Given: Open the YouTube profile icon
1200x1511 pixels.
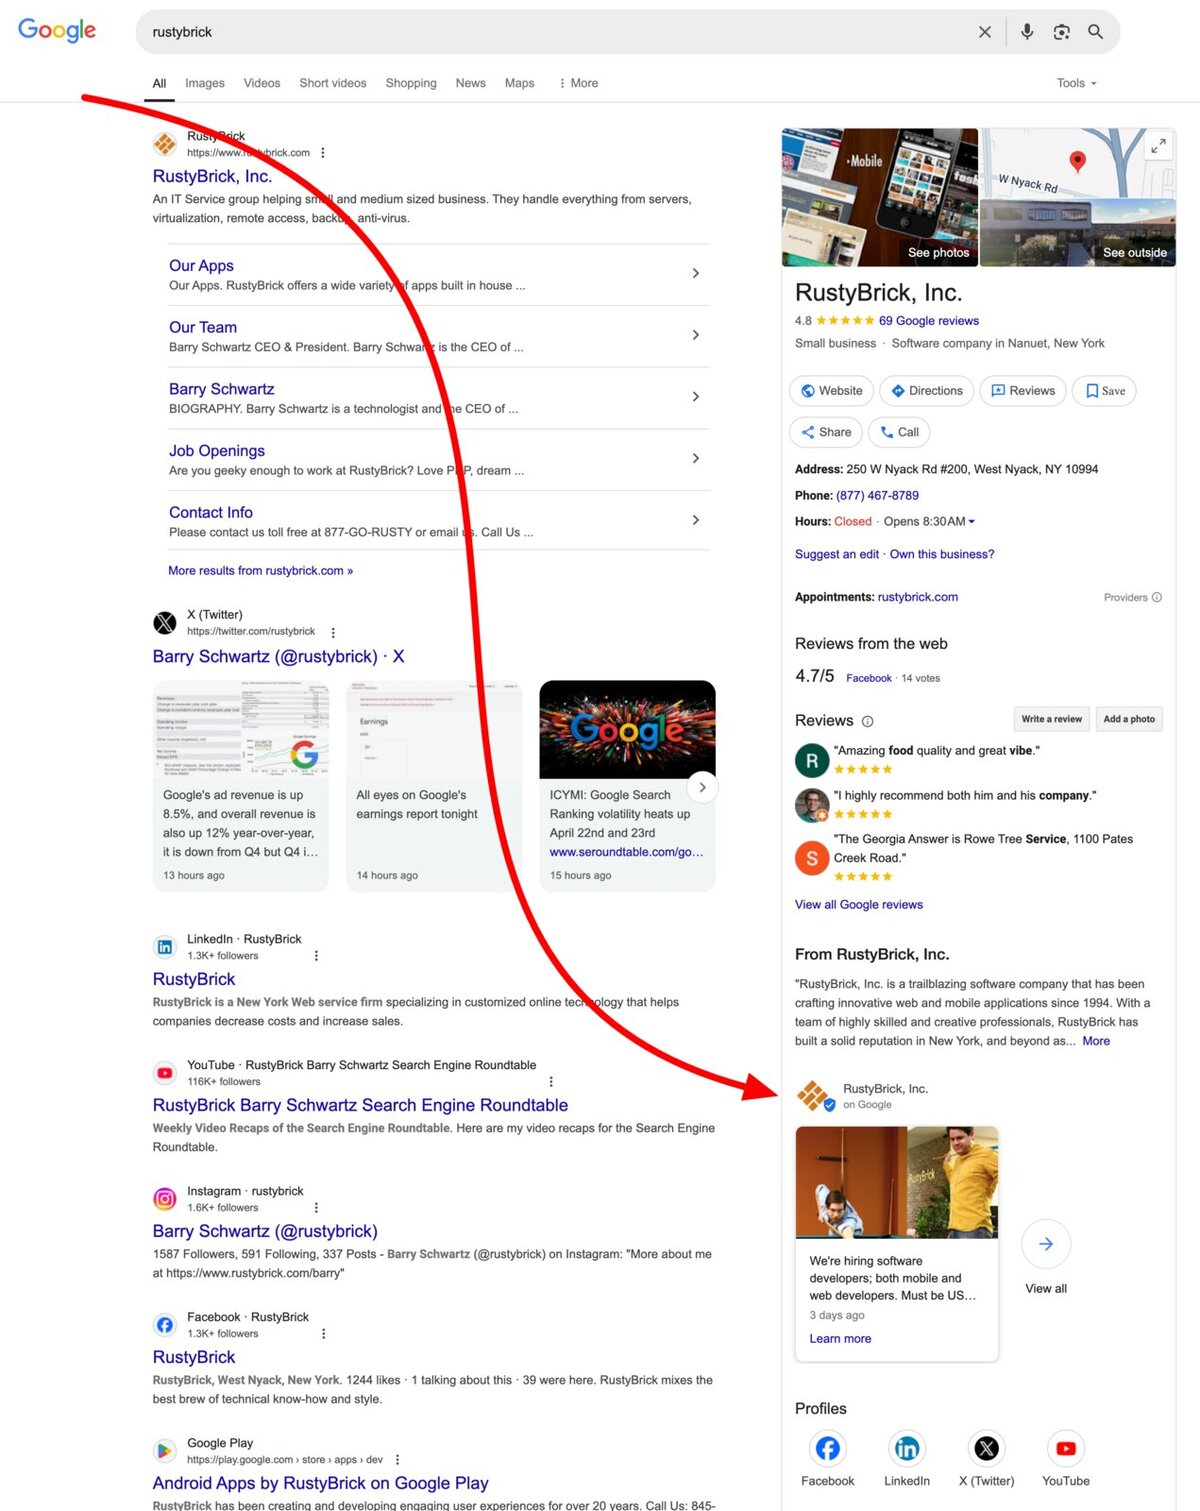Looking at the screenshot, I should [x=1066, y=1448].
